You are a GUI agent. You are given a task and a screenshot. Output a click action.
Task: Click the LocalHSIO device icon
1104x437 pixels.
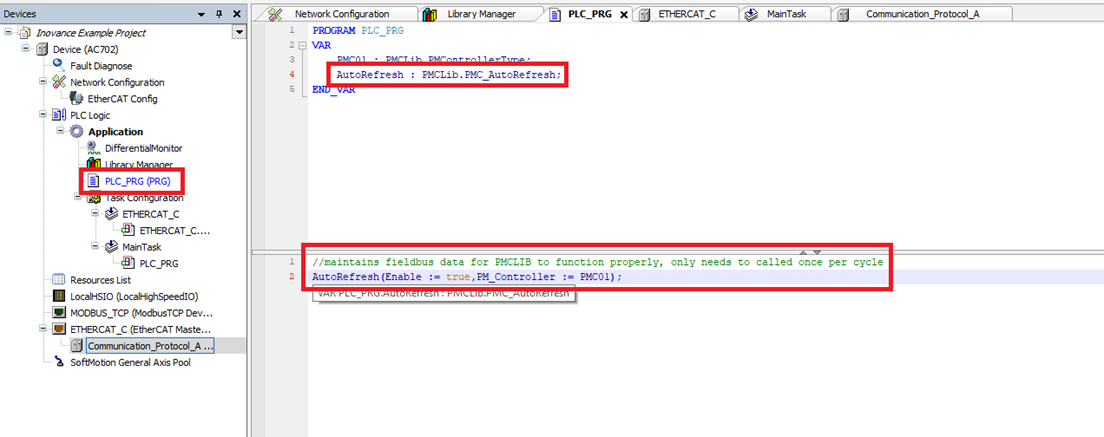pyautogui.click(x=59, y=297)
